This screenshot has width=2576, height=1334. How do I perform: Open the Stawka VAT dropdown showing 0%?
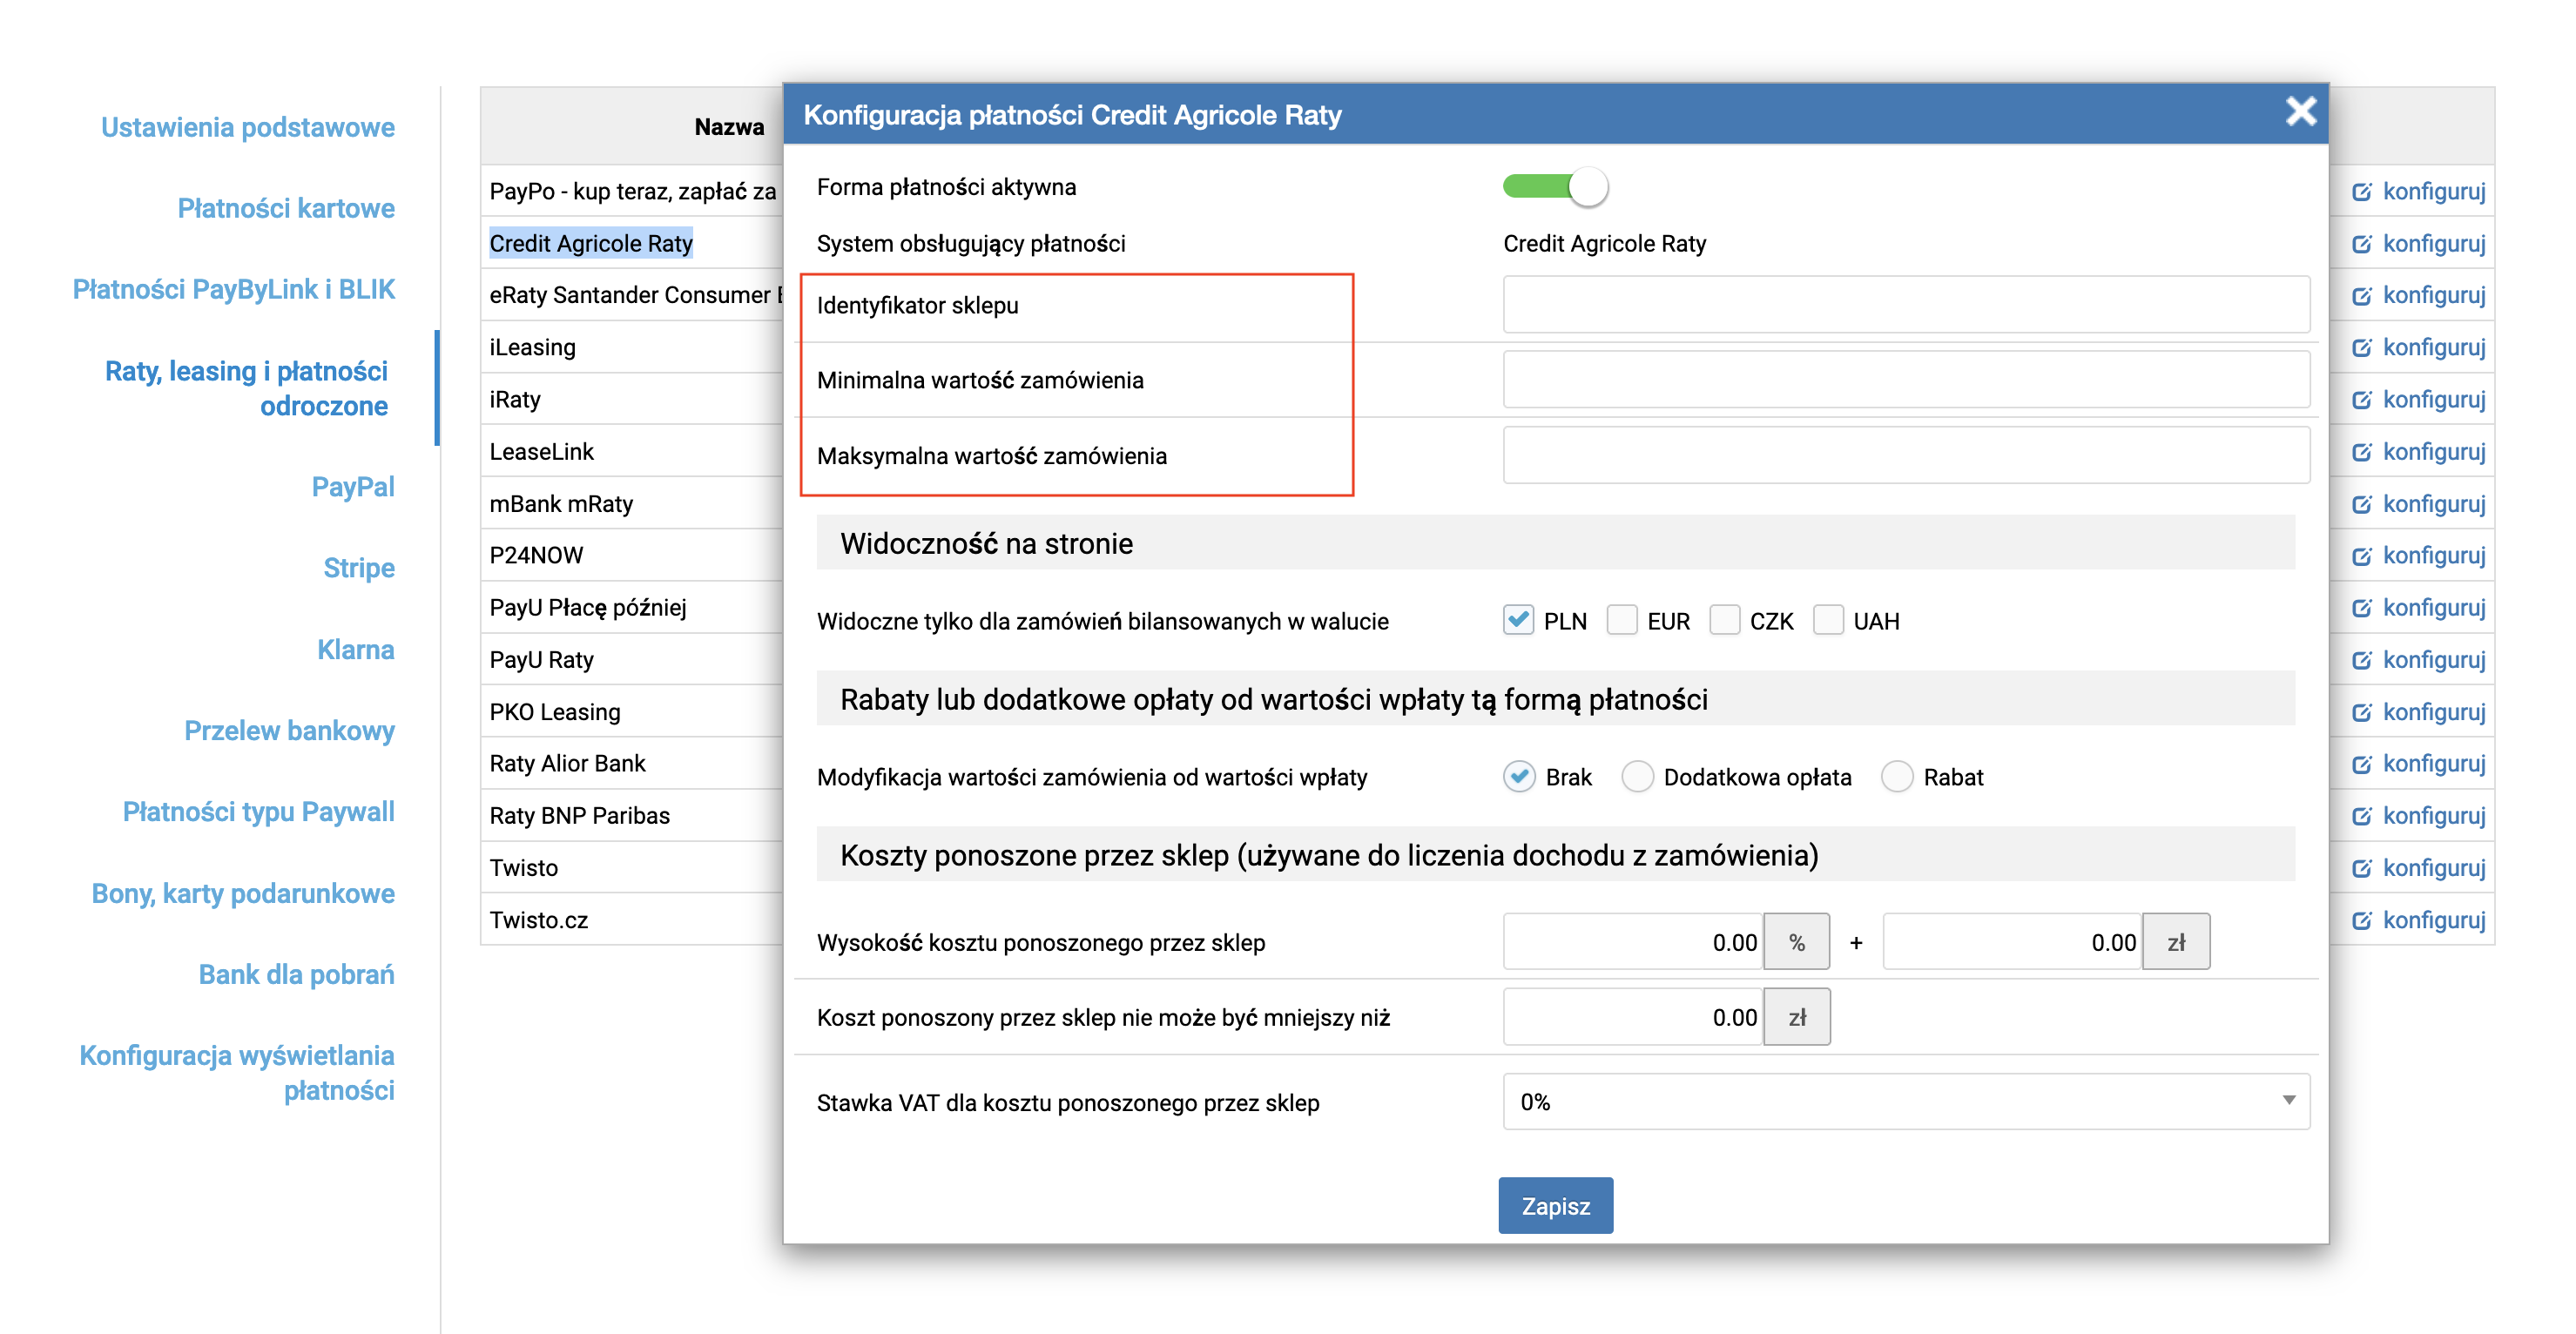(x=1905, y=1101)
